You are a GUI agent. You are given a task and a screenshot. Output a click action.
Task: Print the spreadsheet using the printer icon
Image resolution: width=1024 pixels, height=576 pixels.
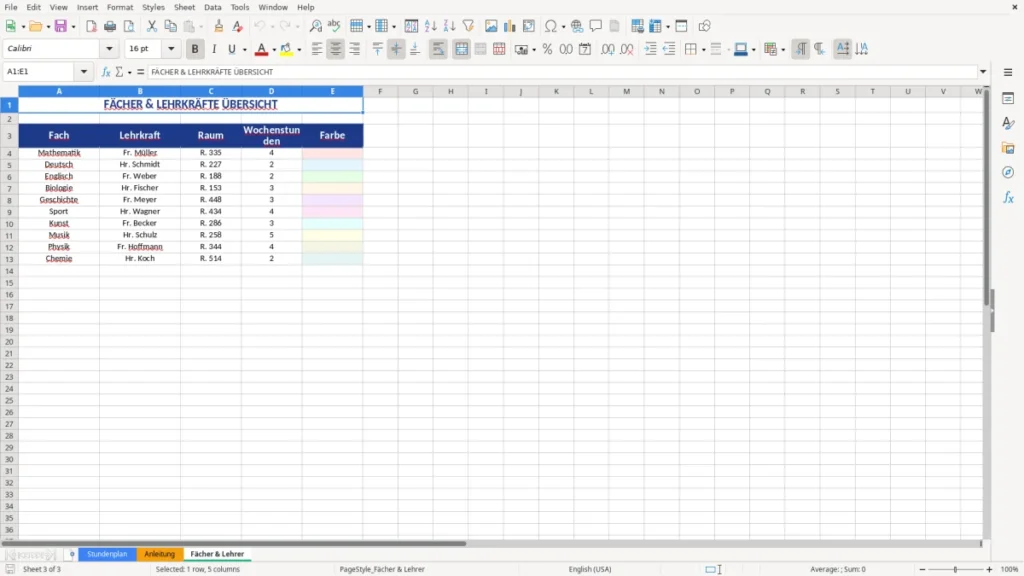pos(110,26)
